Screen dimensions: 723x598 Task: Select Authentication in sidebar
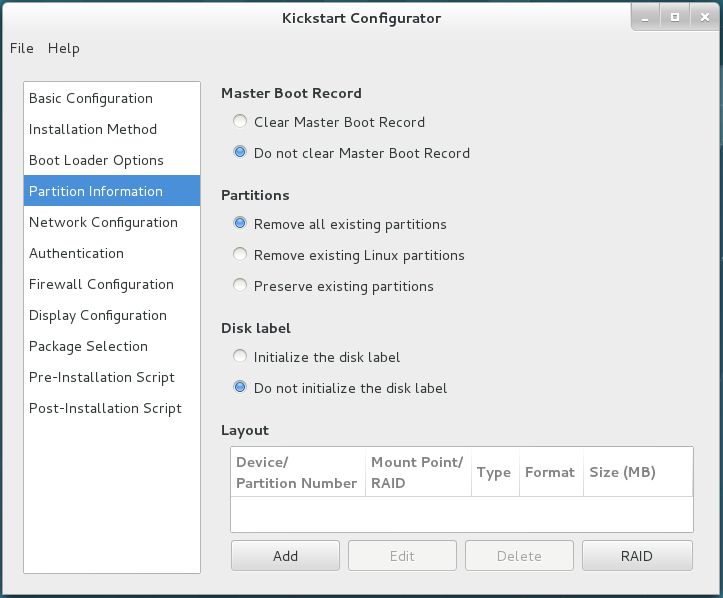(x=76, y=253)
